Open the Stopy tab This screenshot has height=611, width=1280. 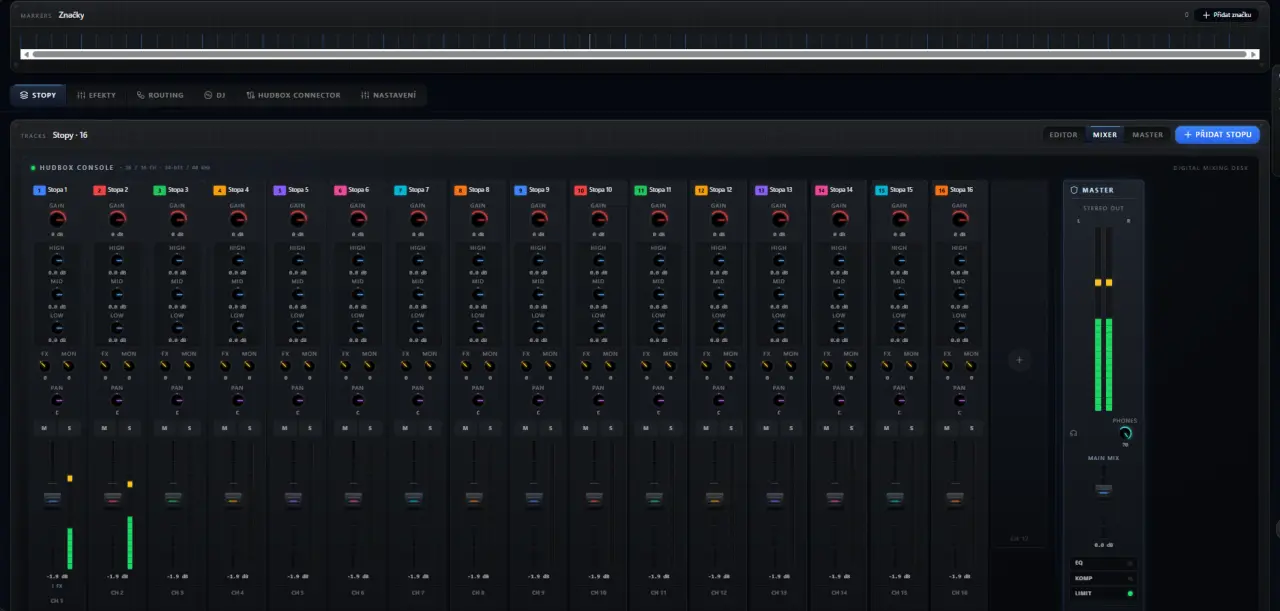point(38,95)
